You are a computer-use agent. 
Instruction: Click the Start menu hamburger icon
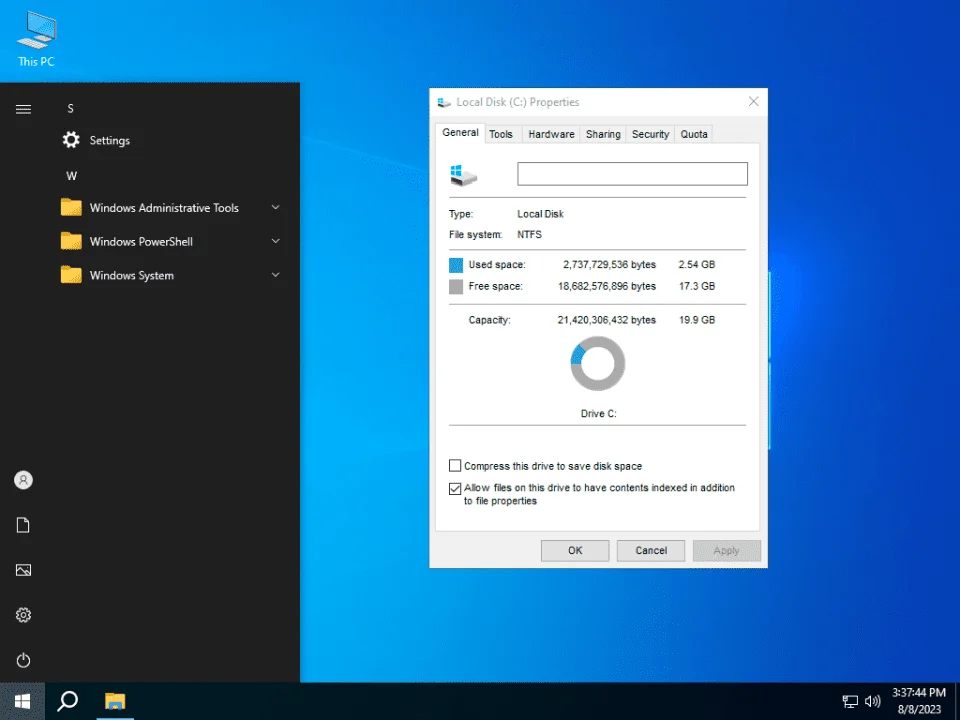pyautogui.click(x=23, y=110)
